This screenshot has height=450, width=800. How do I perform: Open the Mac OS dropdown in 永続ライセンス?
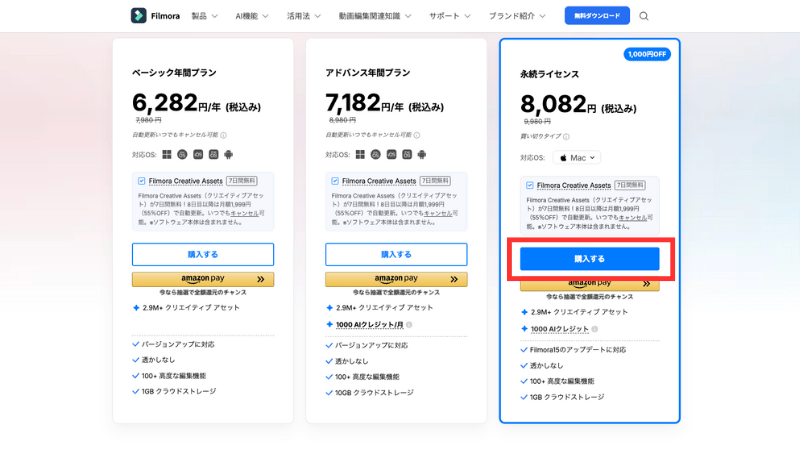tap(577, 158)
